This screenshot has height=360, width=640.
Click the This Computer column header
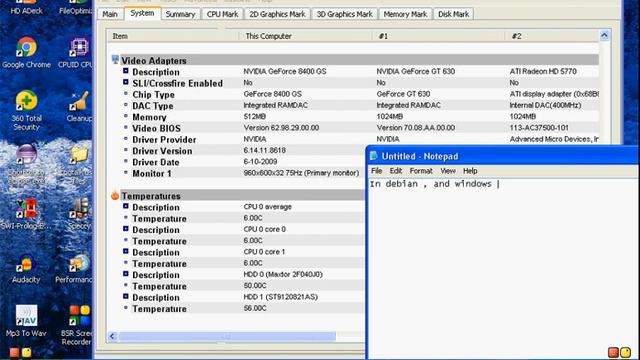pos(305,36)
